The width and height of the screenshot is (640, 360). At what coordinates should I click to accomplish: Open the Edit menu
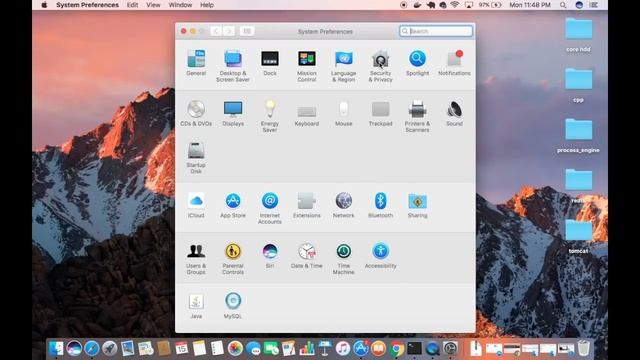coord(132,5)
